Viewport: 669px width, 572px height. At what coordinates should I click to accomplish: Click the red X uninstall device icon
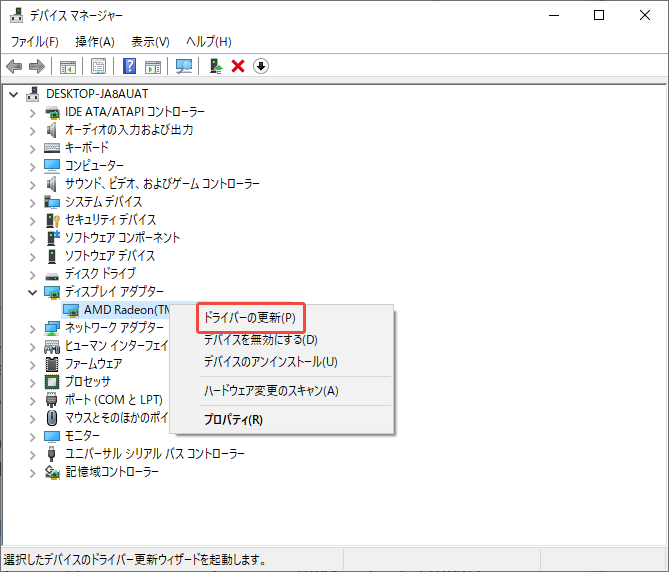(x=238, y=67)
